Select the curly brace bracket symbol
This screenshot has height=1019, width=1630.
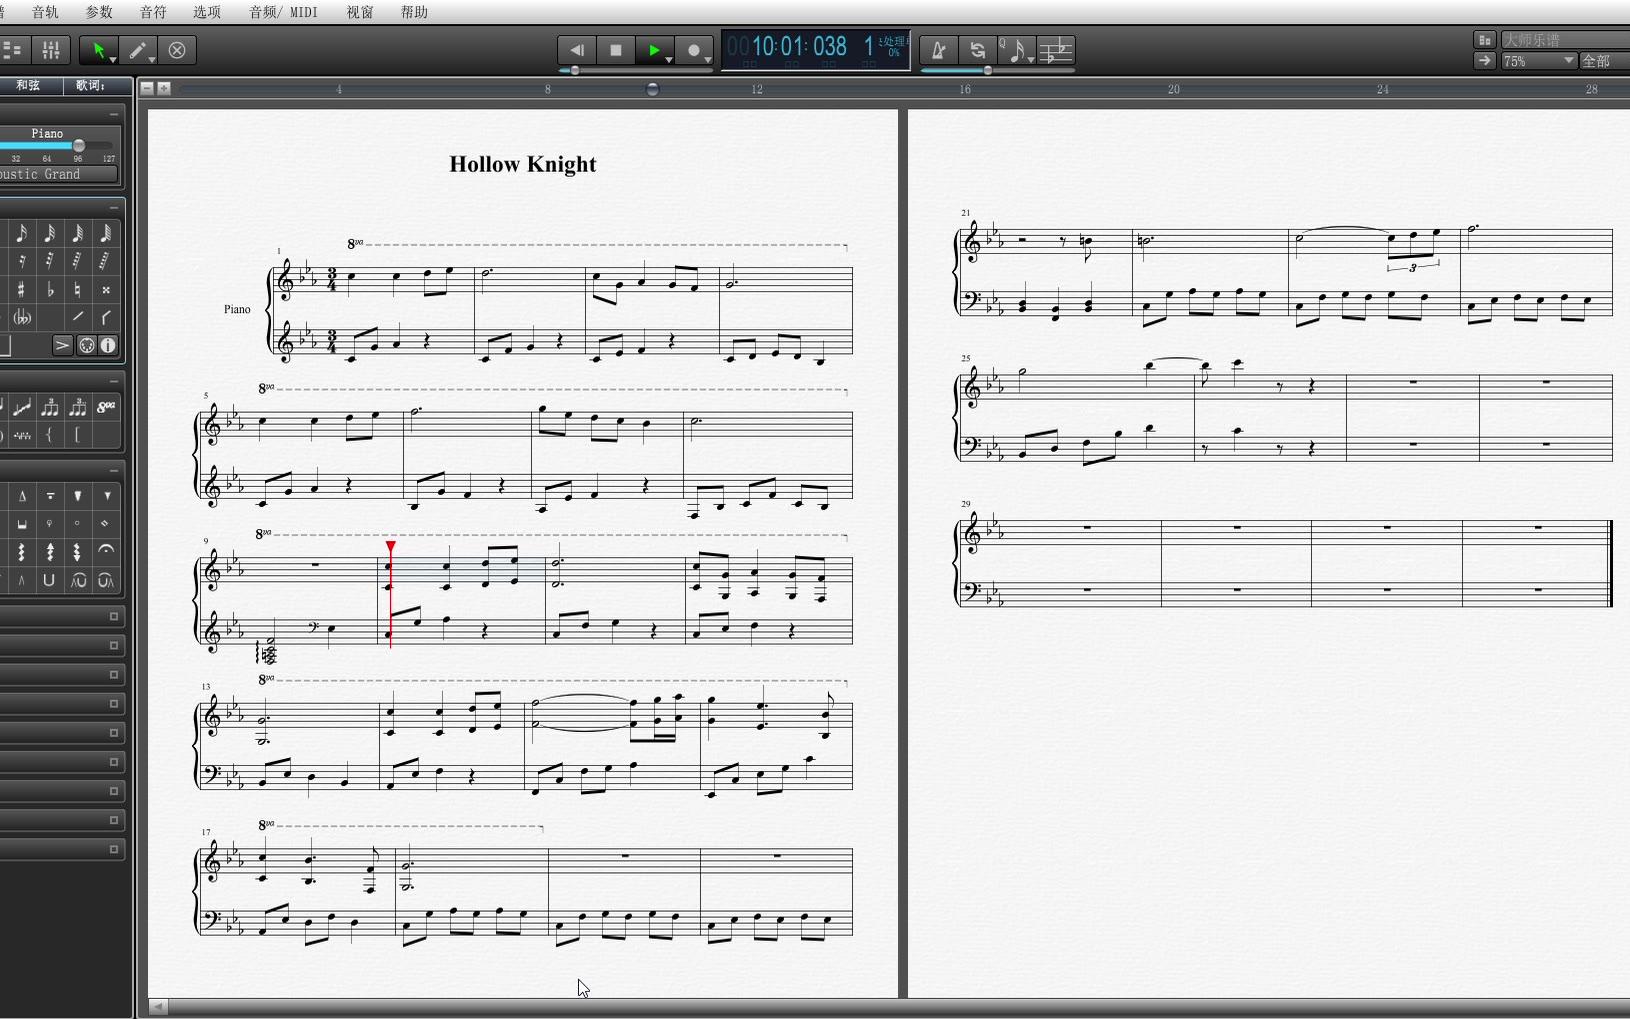pos(49,435)
